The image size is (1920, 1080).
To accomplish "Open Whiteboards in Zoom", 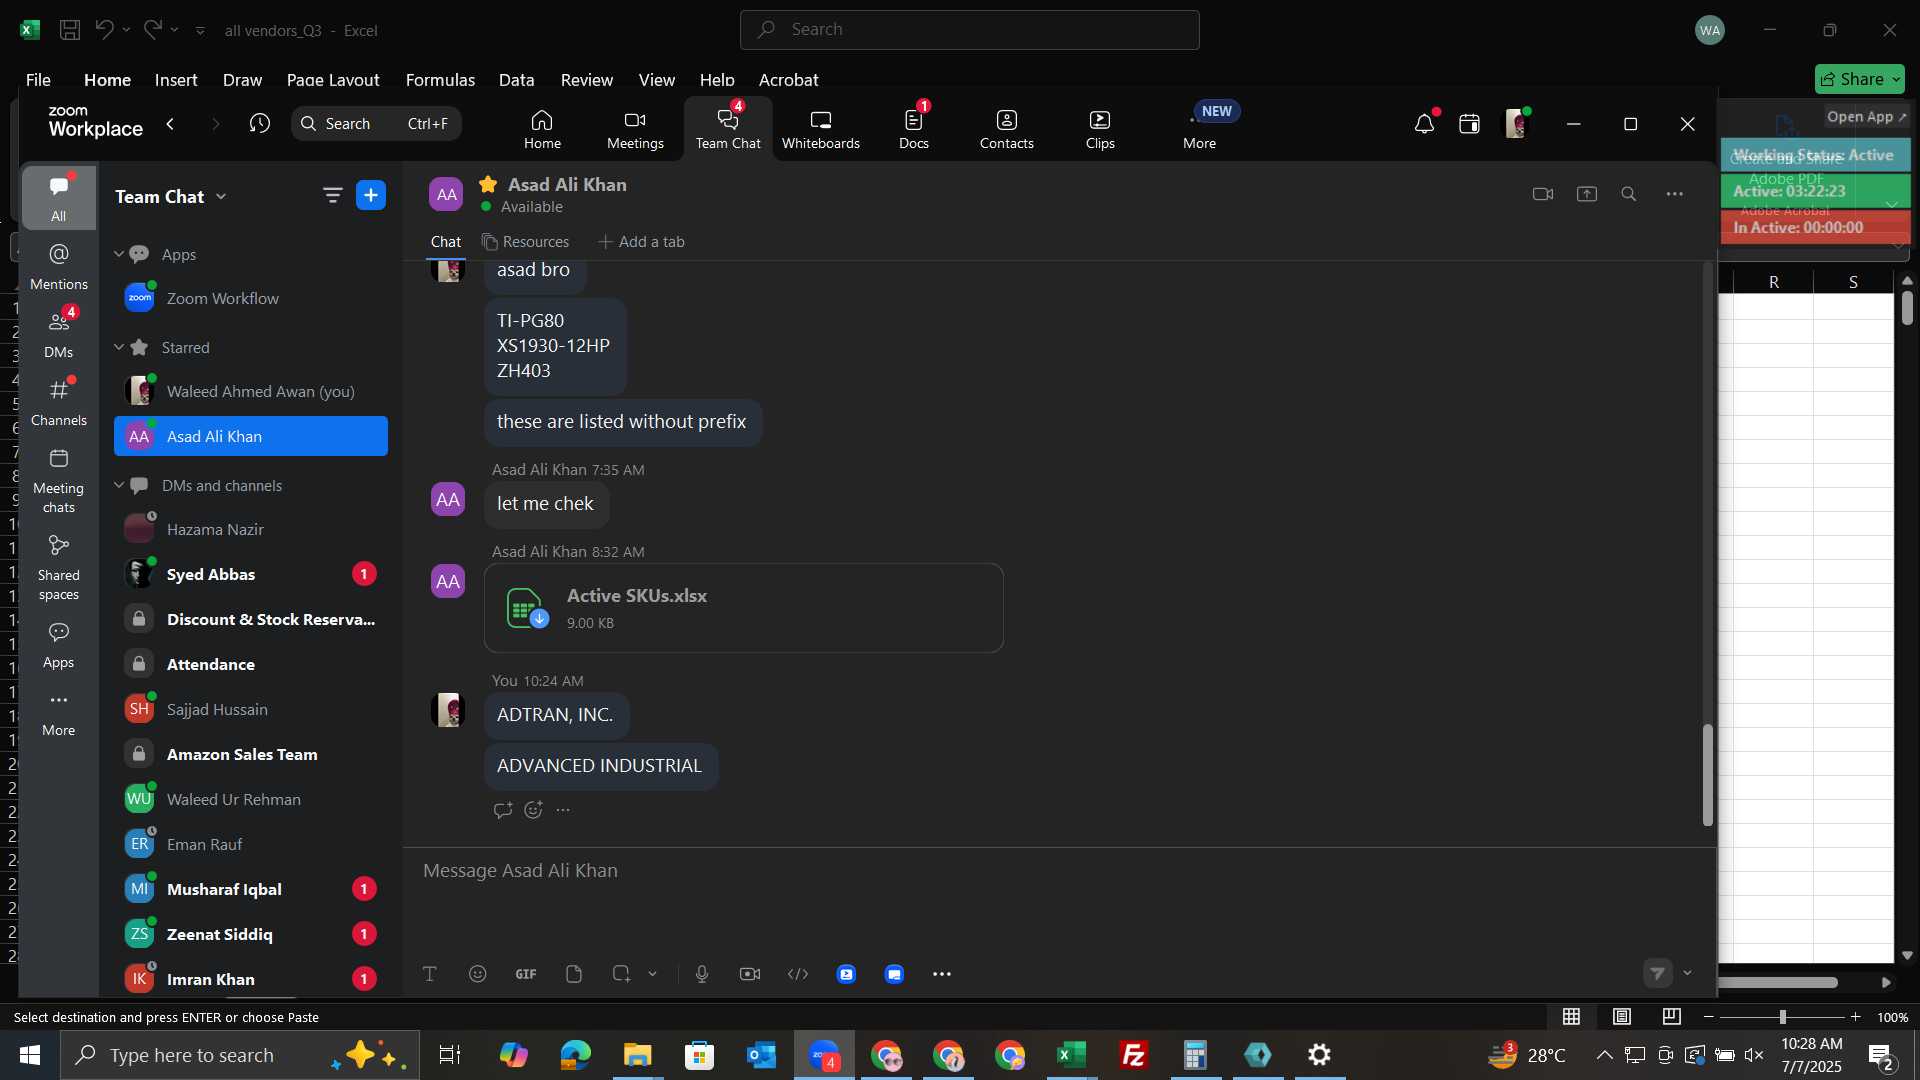I will coord(820,129).
